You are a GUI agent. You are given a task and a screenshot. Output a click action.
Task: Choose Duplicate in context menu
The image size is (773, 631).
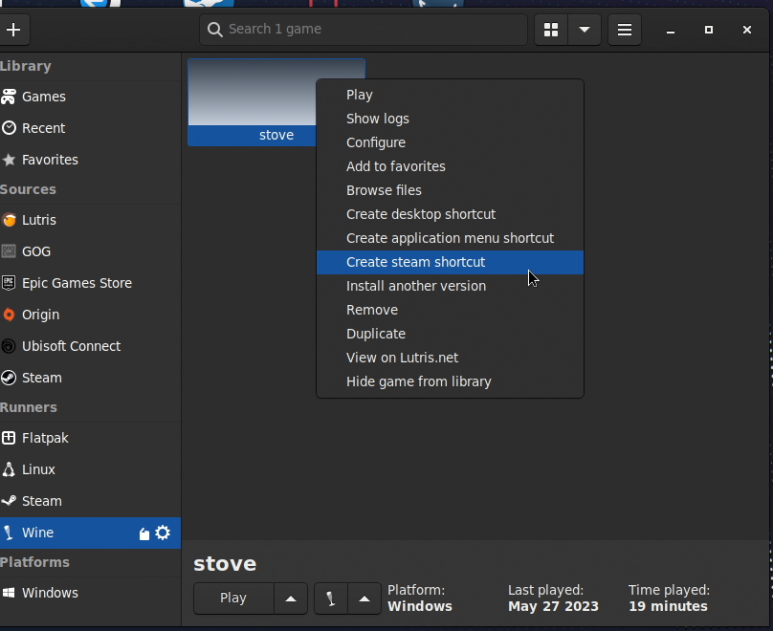coord(450,334)
